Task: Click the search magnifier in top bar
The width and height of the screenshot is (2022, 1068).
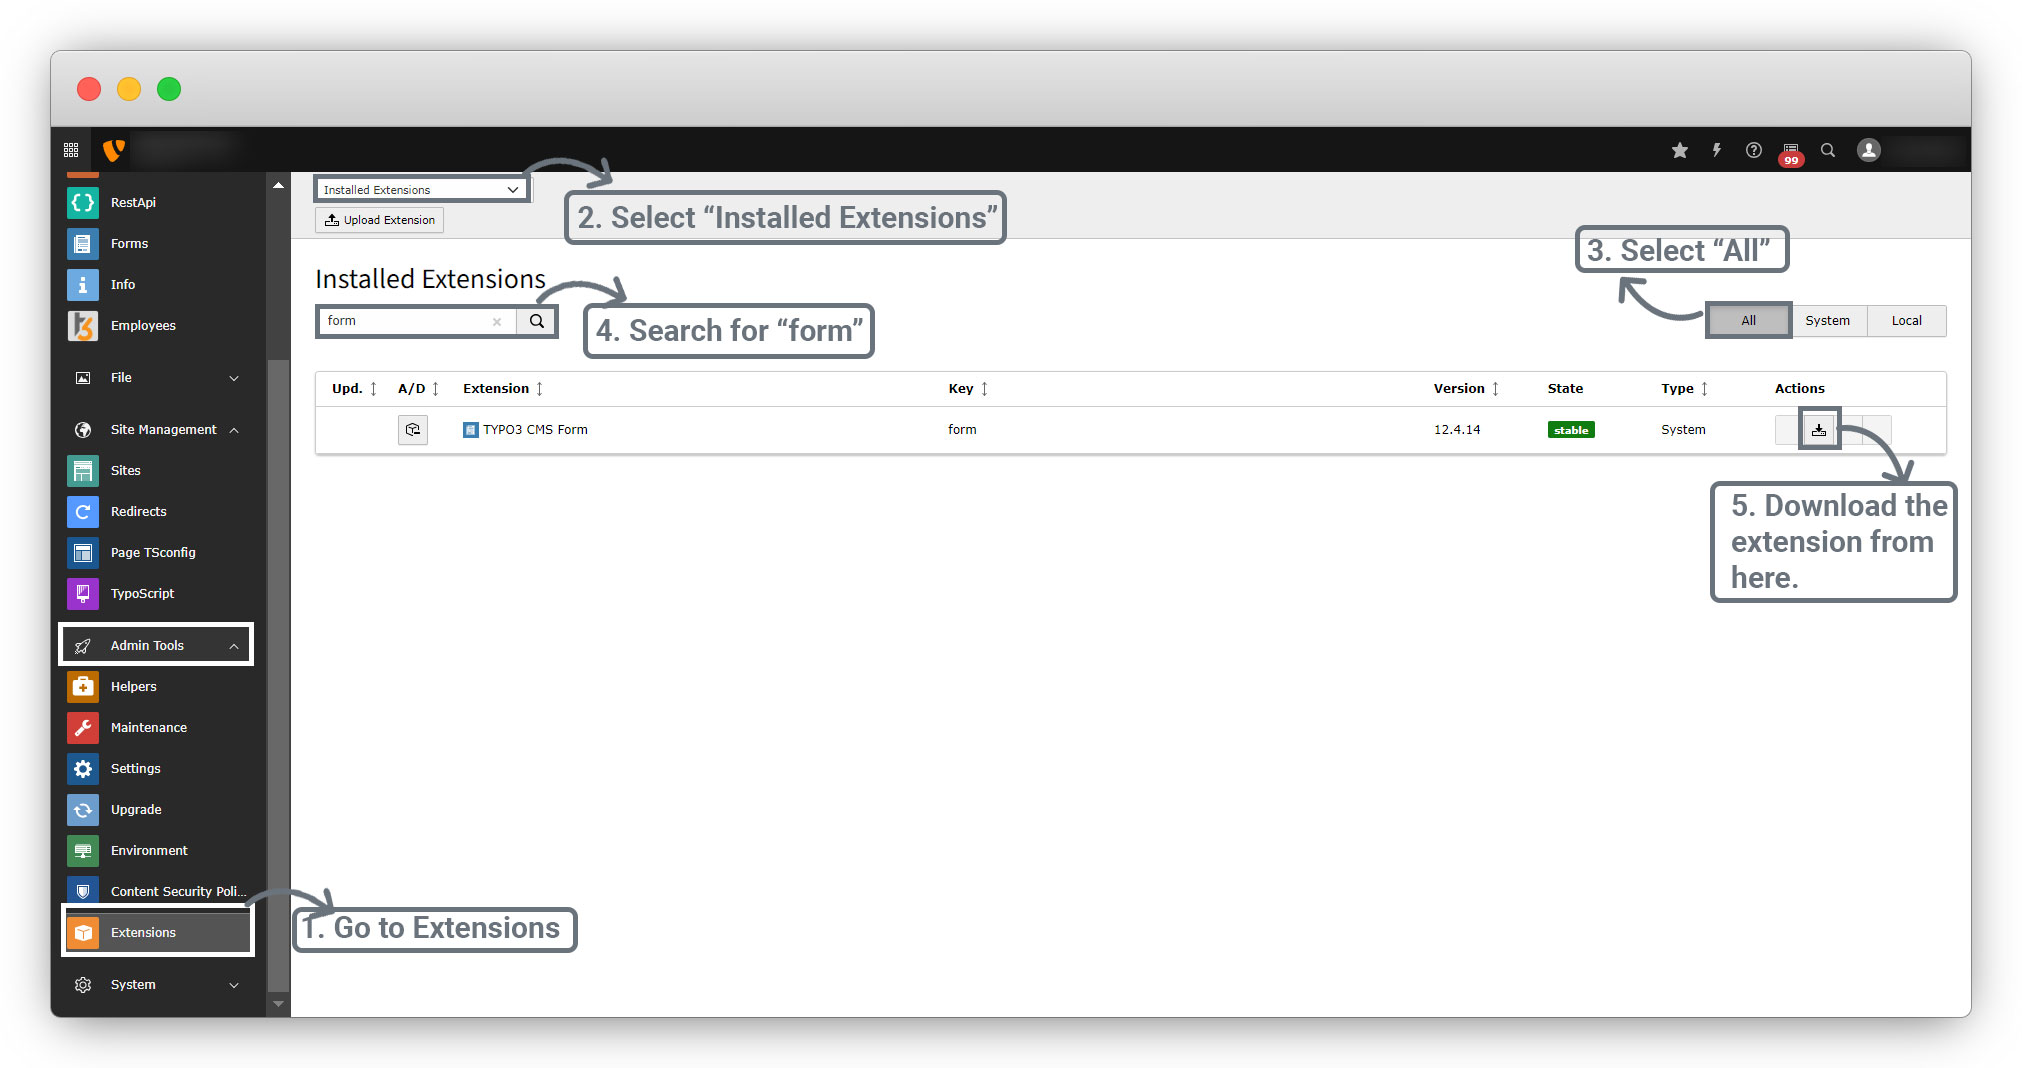Action: (x=1827, y=150)
